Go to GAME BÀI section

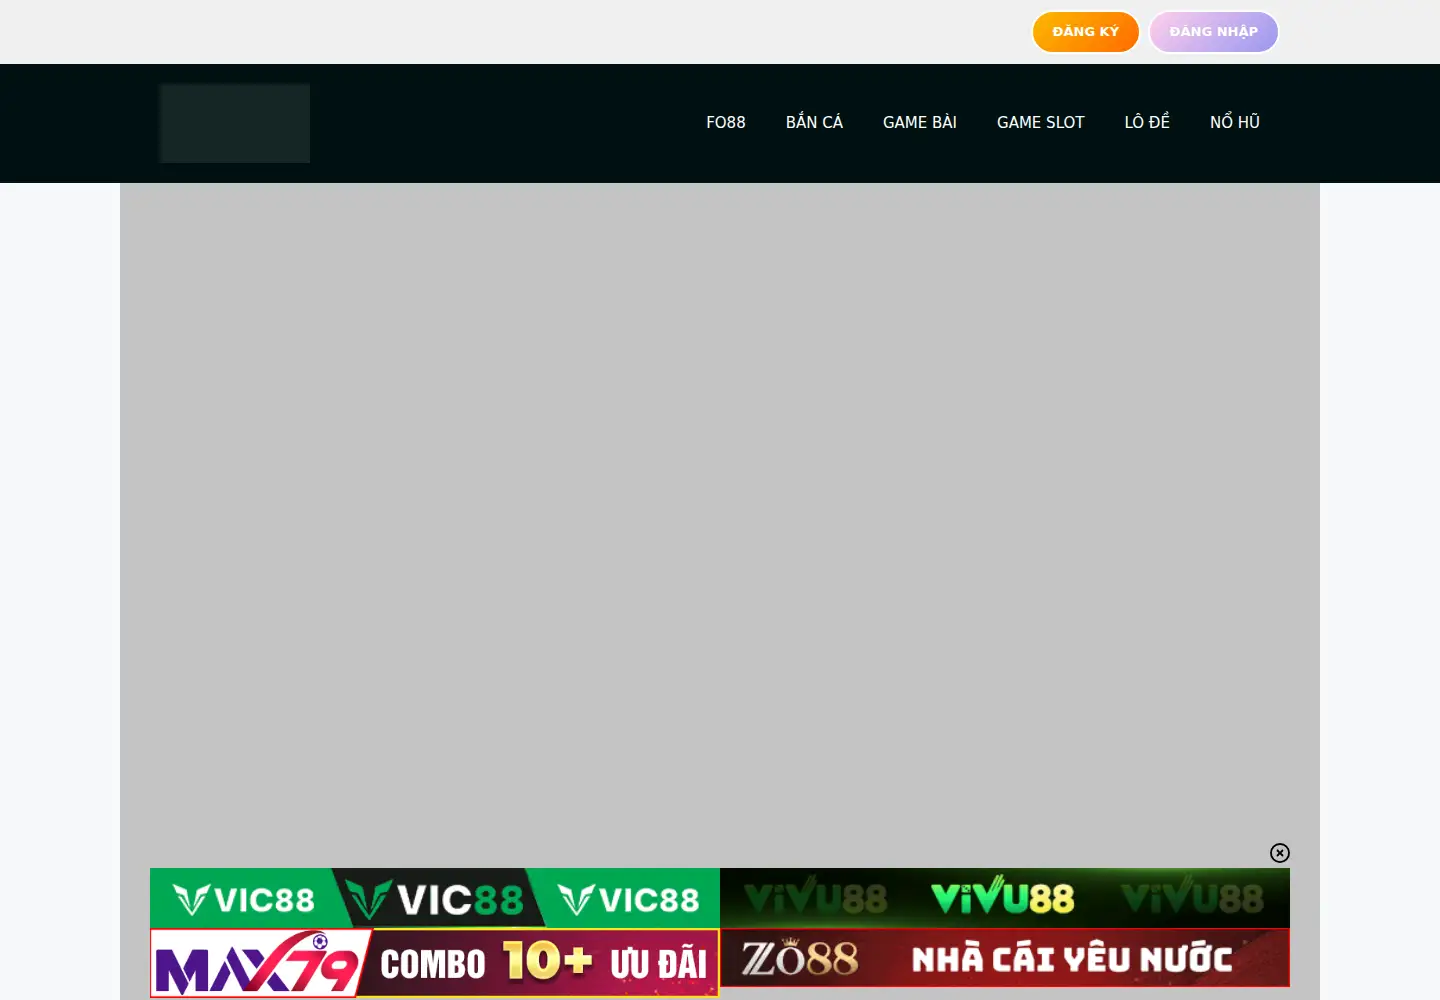point(920,122)
